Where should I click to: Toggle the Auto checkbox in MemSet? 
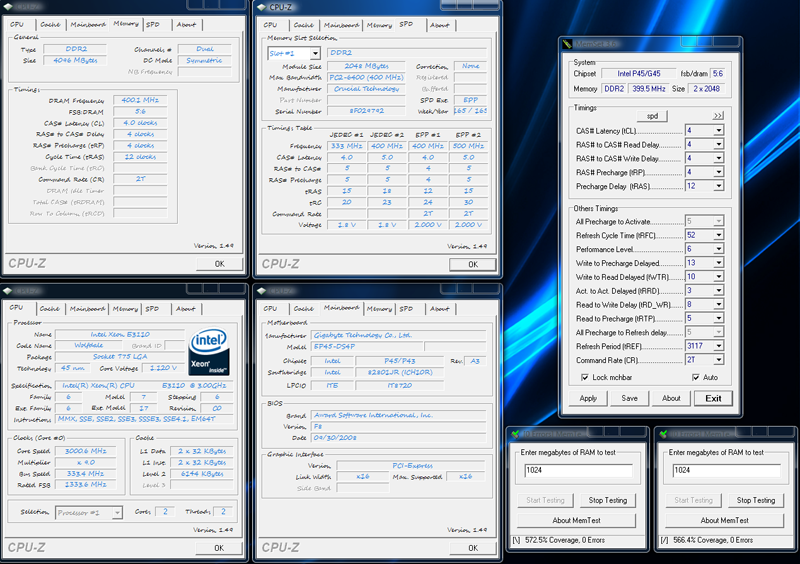coord(695,378)
